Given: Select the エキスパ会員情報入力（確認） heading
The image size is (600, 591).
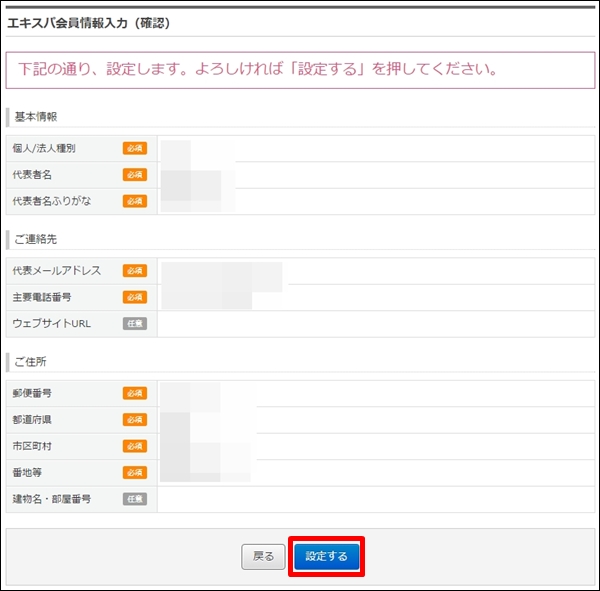Looking at the screenshot, I should [x=89, y=23].
